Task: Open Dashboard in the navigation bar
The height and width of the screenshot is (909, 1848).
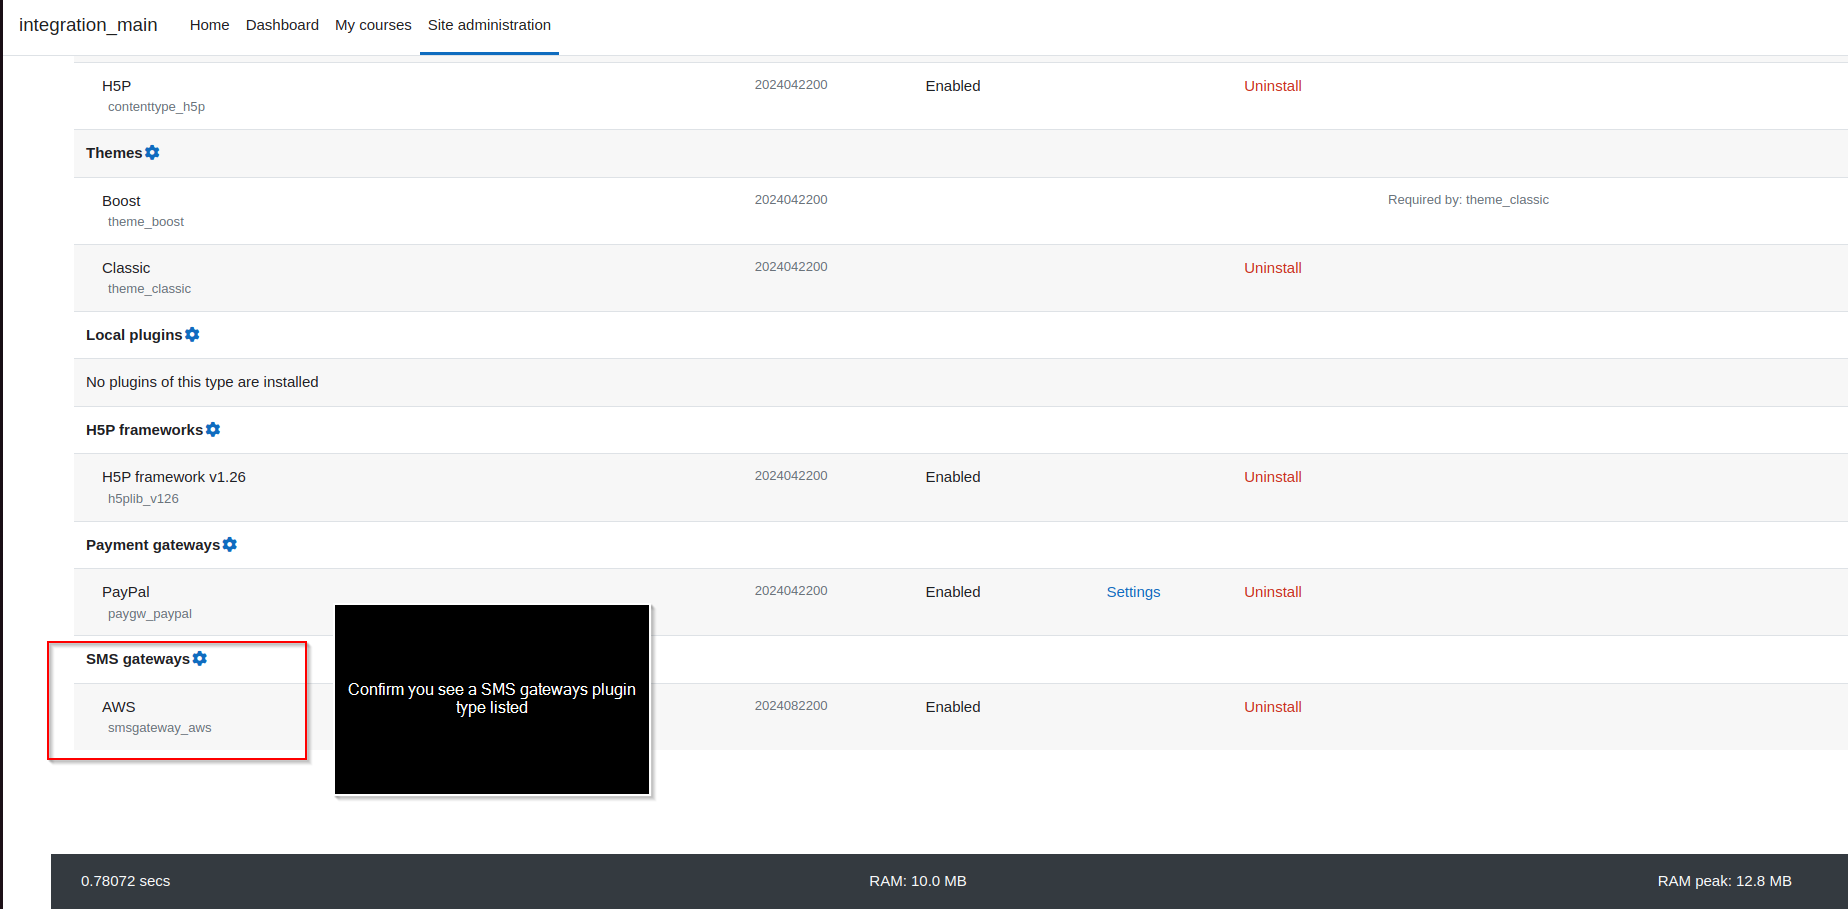Action: 282,25
